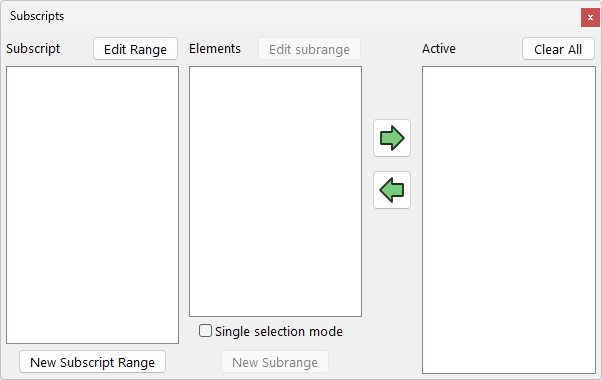Viewport: 602px width, 380px height.
Task: Click inside the empty Active list box
Action: pos(509,220)
